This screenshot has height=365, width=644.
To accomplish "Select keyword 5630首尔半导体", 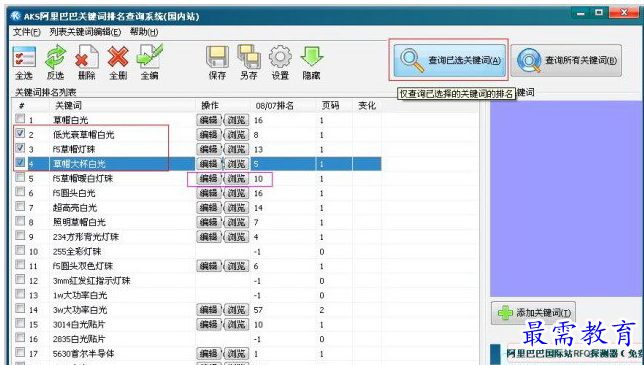I will (83, 354).
